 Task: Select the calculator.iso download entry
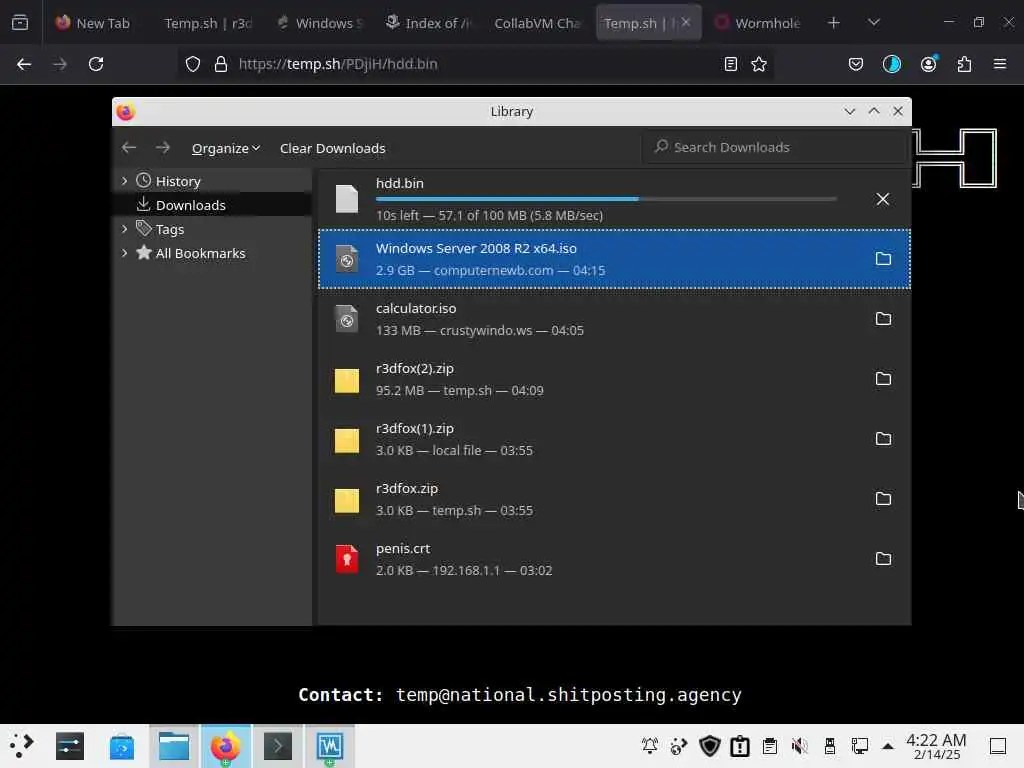[614, 319]
